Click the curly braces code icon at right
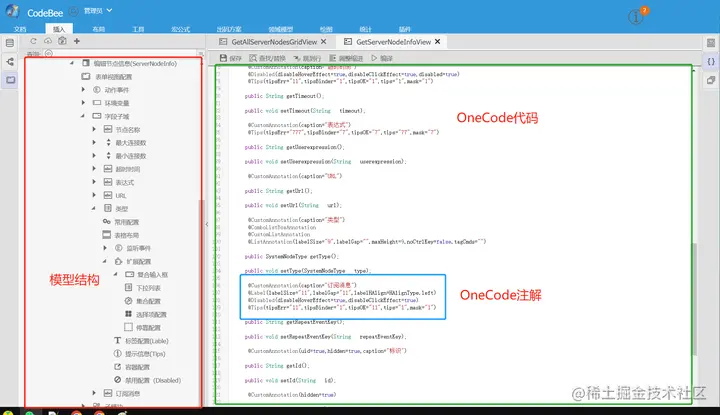 711,62
